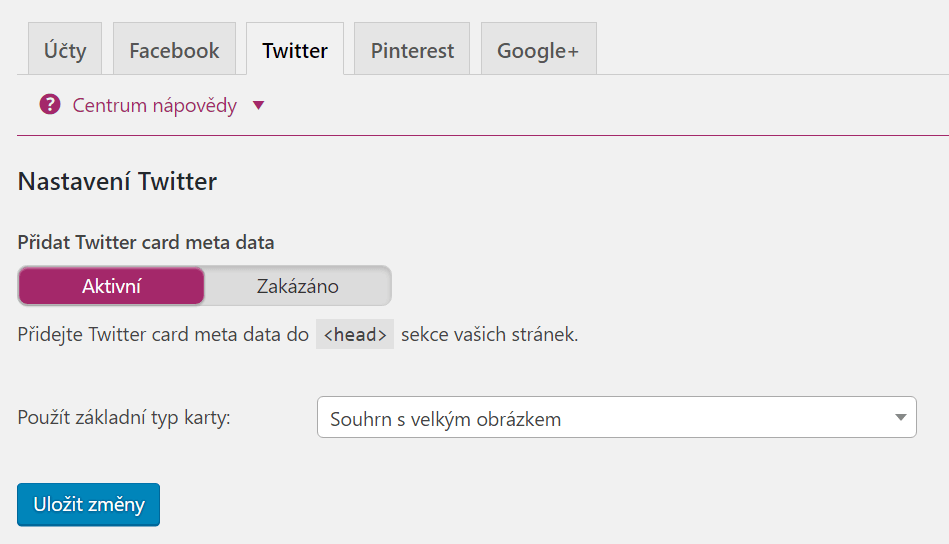The image size is (949, 544).
Task: Select the Twitter tab
Action: pyautogui.click(x=295, y=50)
